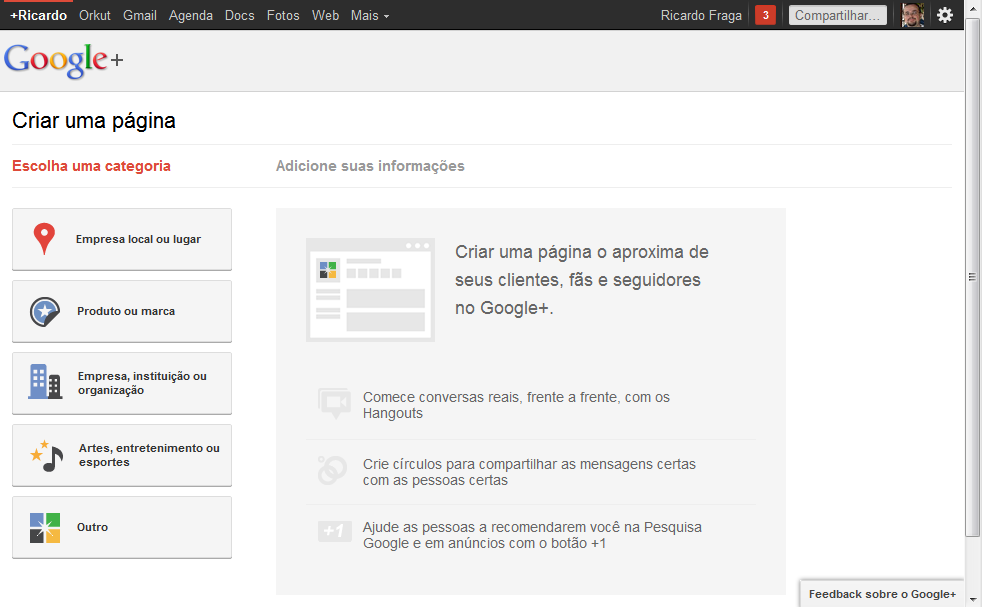
Task: Click the Compartilhar button
Action: click(837, 15)
